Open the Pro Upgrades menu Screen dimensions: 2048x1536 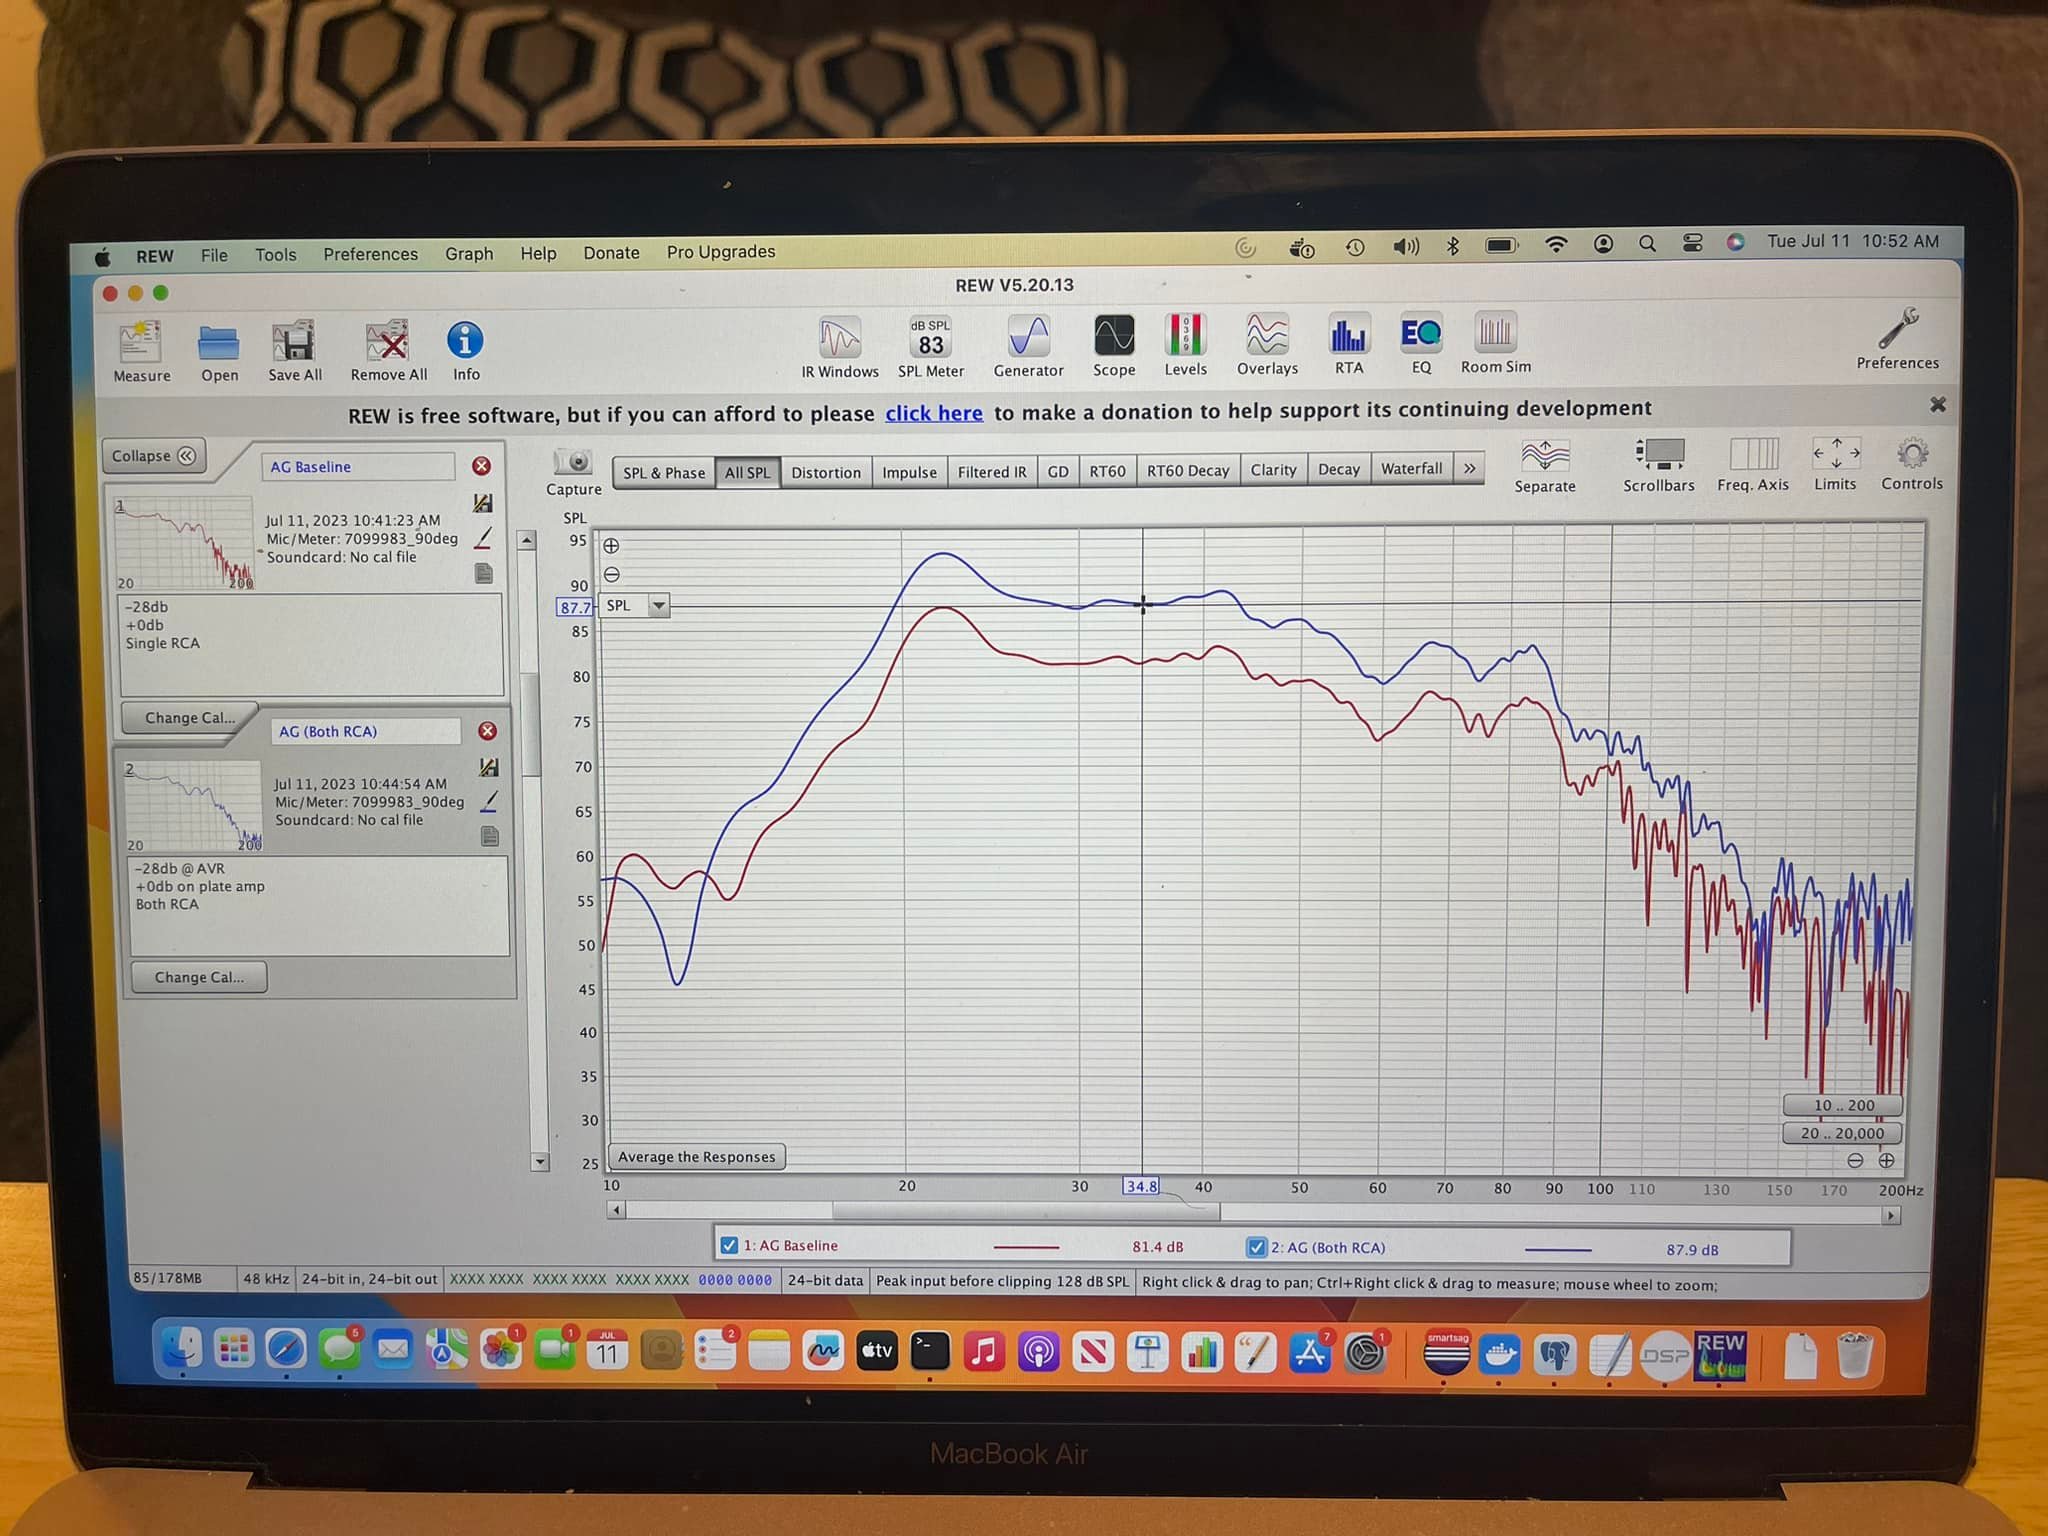(x=721, y=252)
